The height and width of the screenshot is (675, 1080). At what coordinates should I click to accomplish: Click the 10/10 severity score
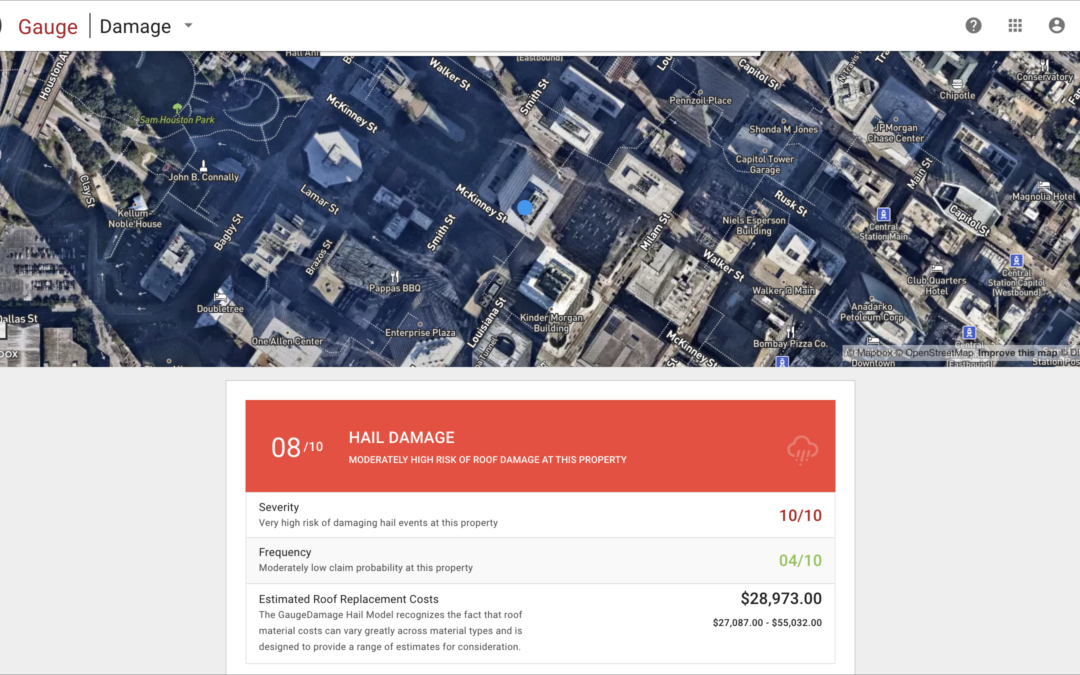[800, 515]
